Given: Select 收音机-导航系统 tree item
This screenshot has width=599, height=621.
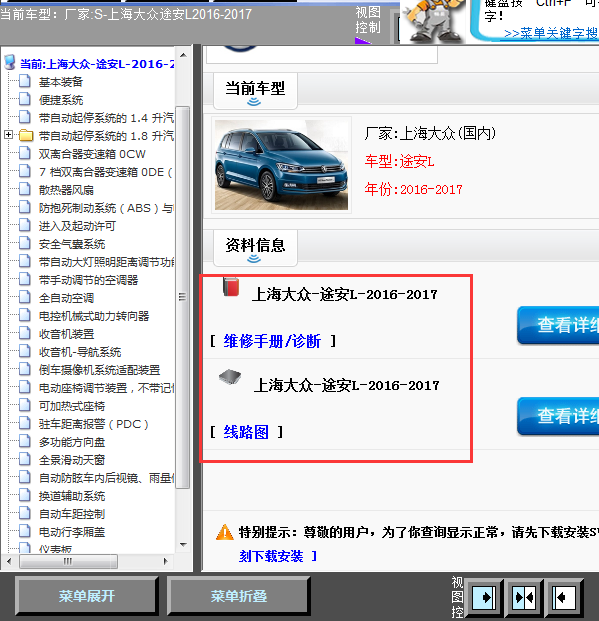Looking at the screenshot, I should [x=80, y=352].
